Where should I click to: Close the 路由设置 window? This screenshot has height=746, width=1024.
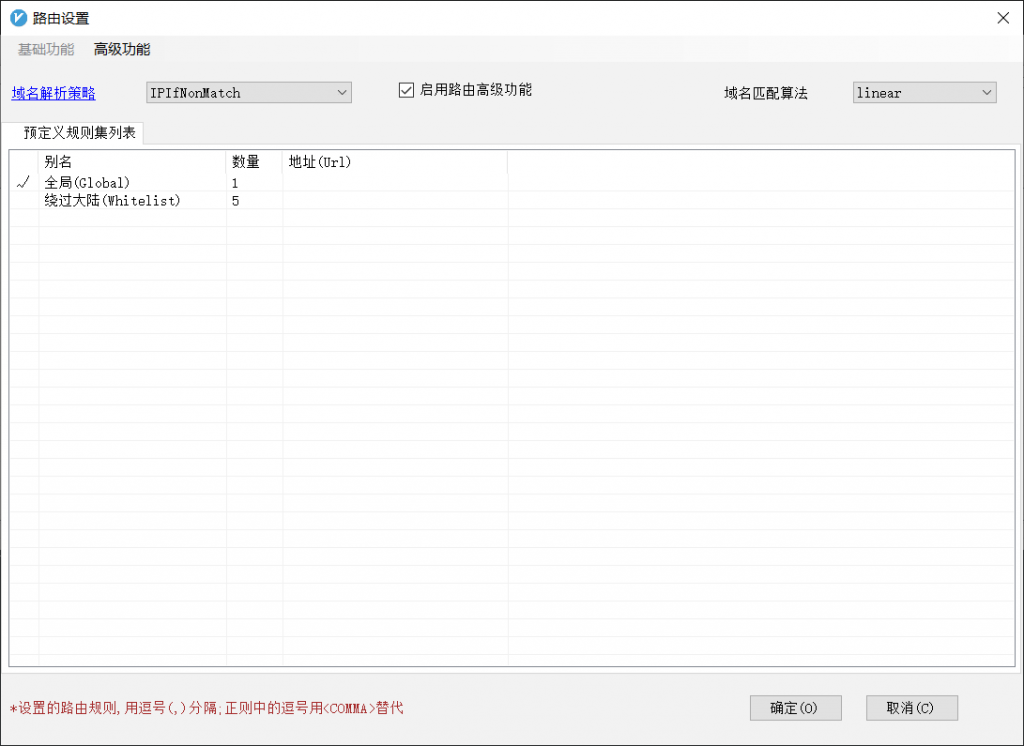tap(1003, 17)
